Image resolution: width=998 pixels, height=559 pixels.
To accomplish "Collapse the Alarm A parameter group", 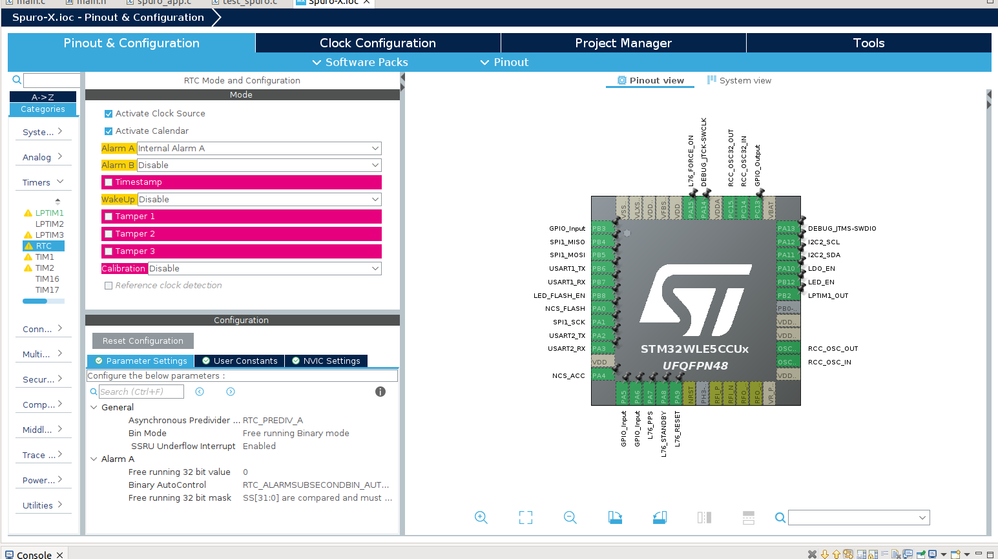I will tap(94, 459).
